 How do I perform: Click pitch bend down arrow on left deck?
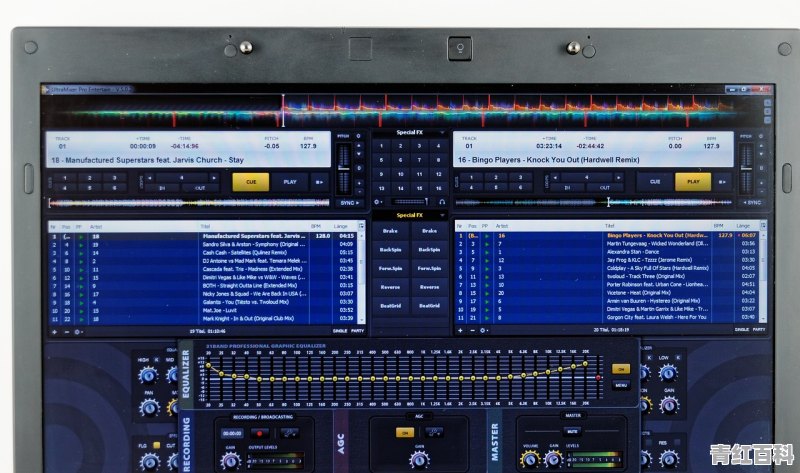click(359, 154)
